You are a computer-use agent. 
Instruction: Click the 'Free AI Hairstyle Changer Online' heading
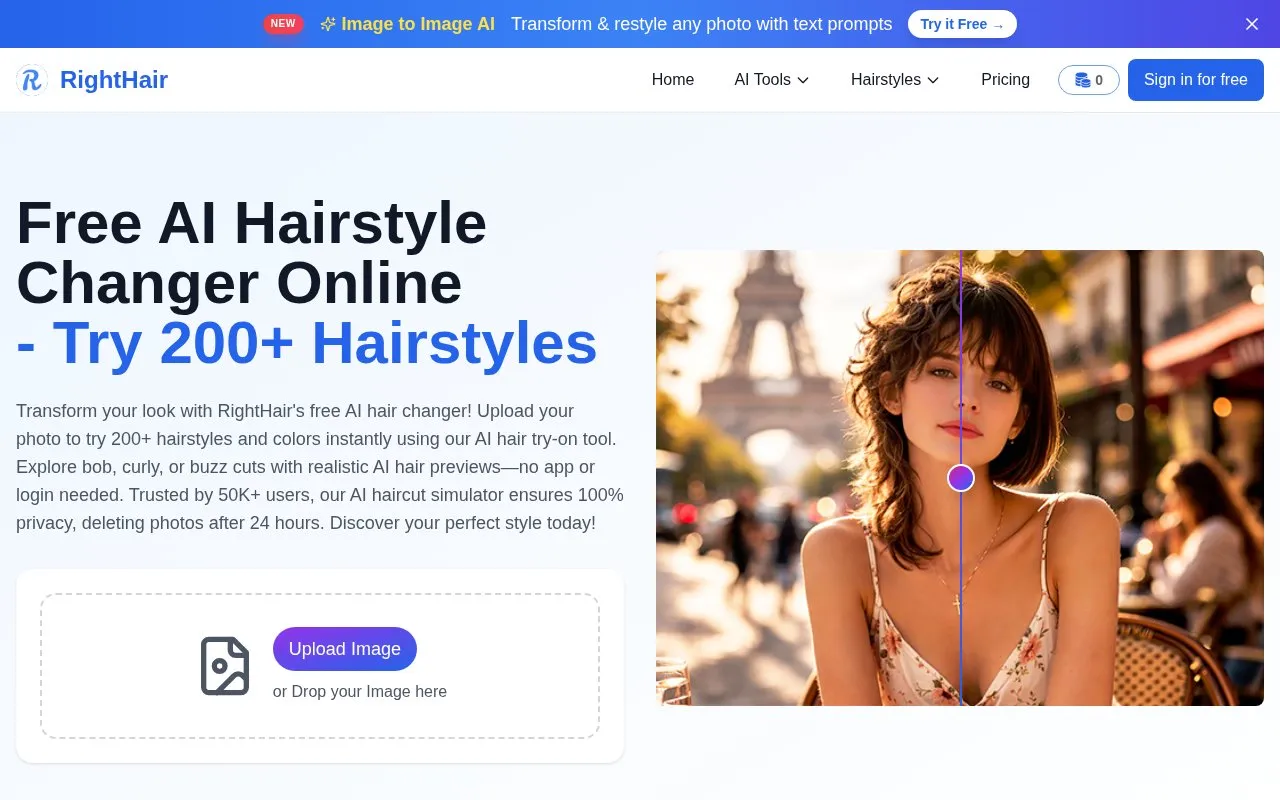click(251, 253)
